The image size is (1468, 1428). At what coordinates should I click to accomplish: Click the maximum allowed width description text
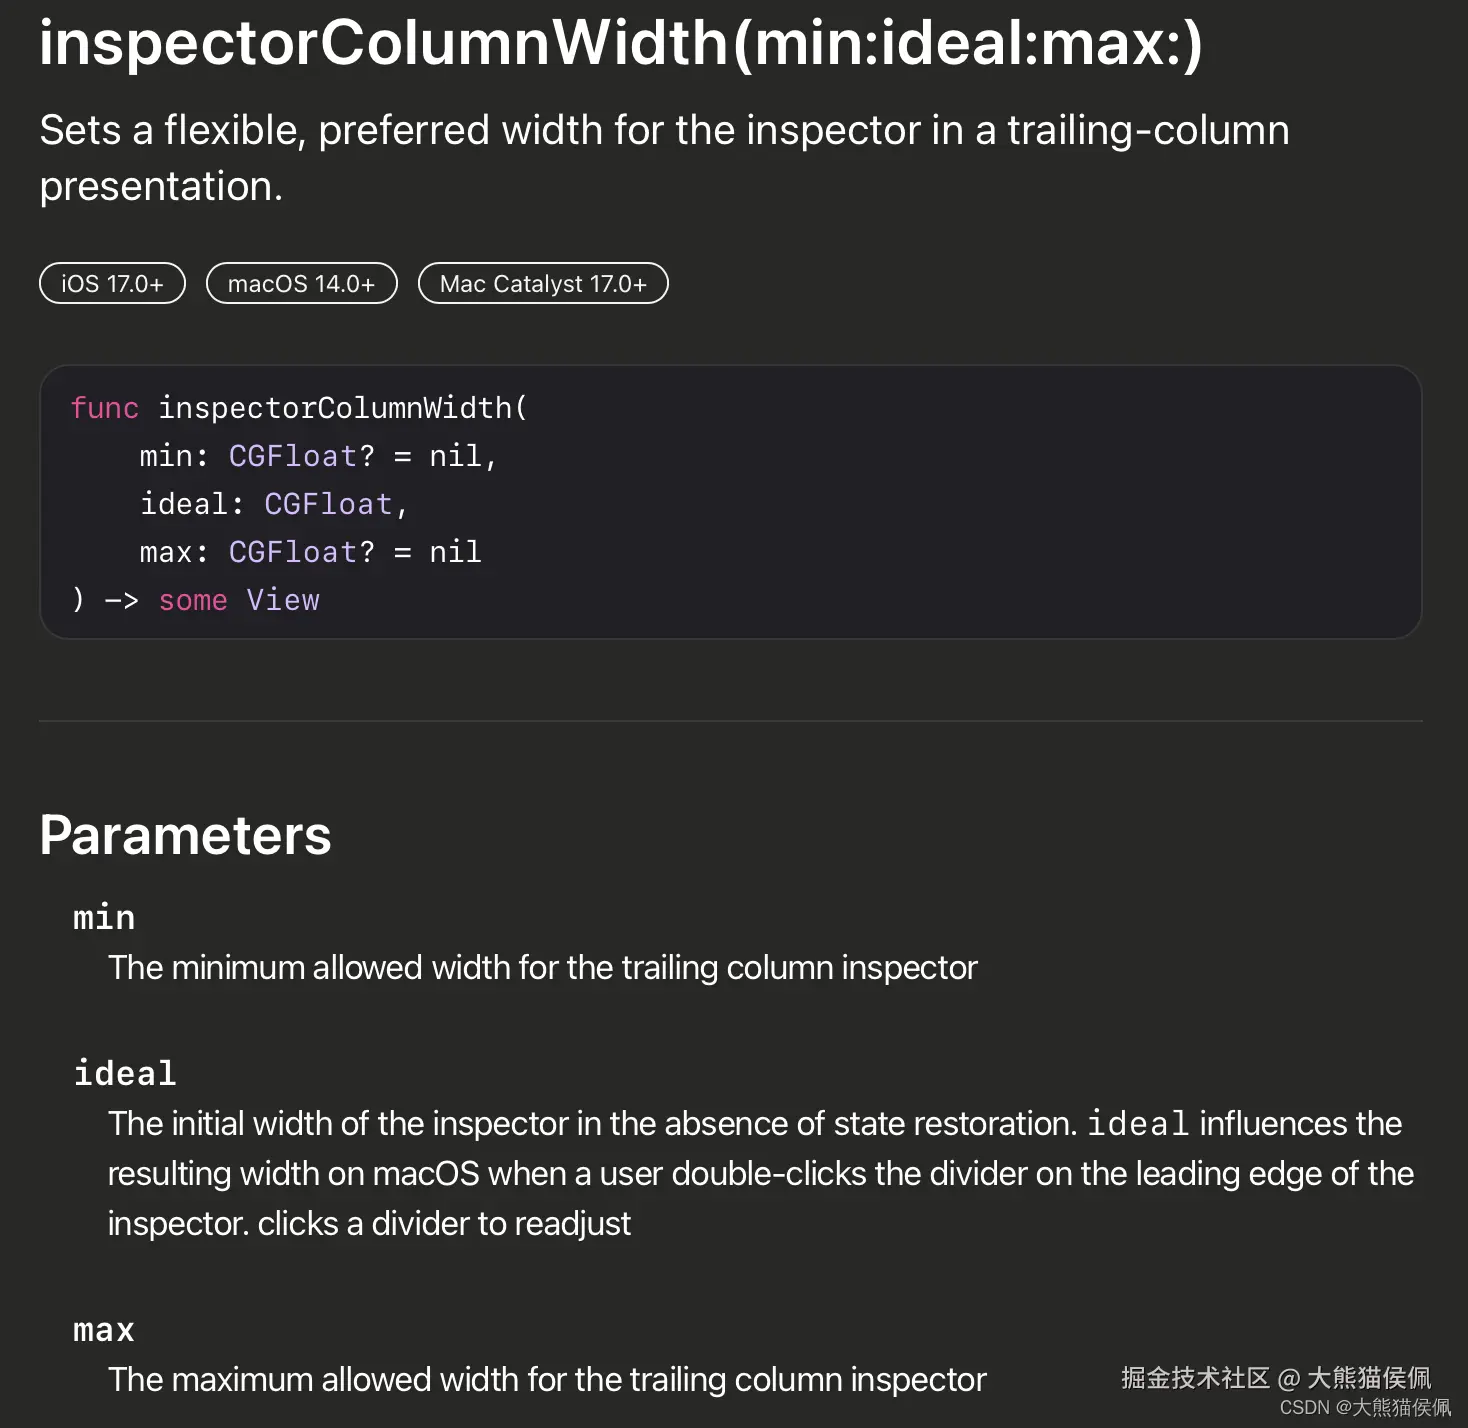point(547,1380)
